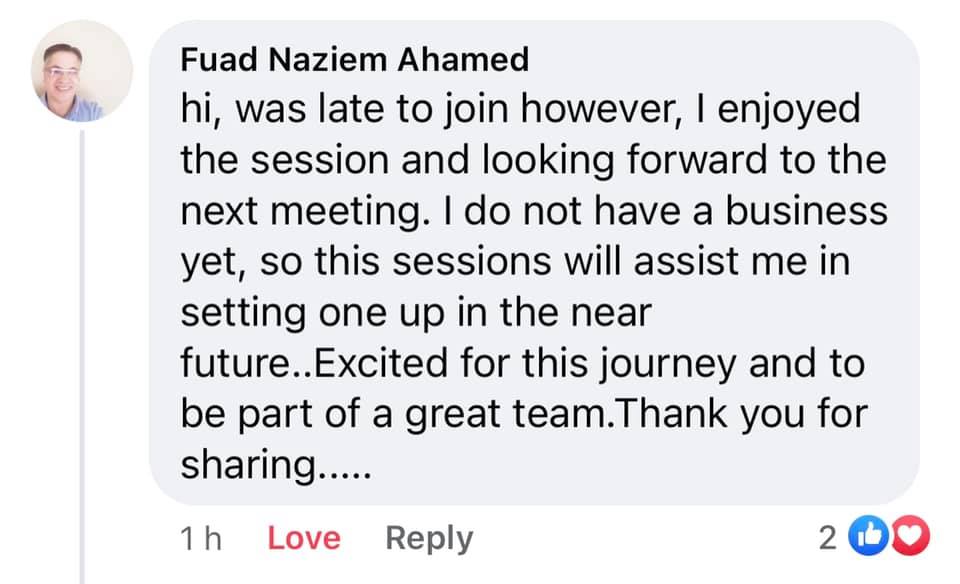Screen dimensions: 960x584
Task: Open the Fuad Naziem Ahamed profile name link
Action: click(x=354, y=60)
